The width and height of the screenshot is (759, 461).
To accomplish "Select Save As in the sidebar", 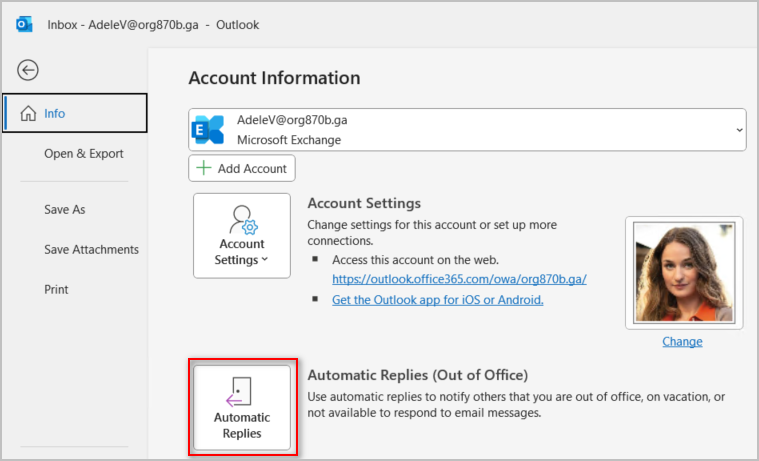I will 64,209.
